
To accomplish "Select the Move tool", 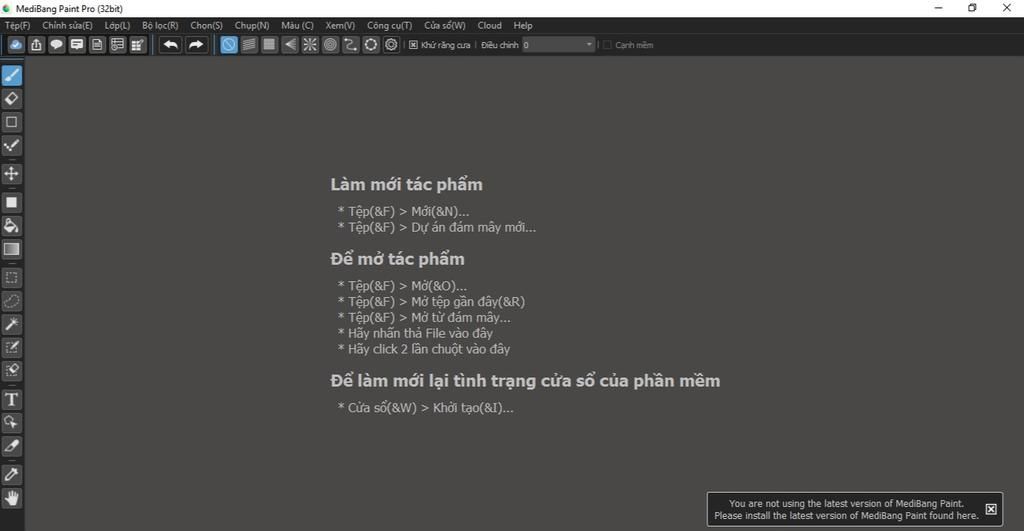I will coord(12,174).
